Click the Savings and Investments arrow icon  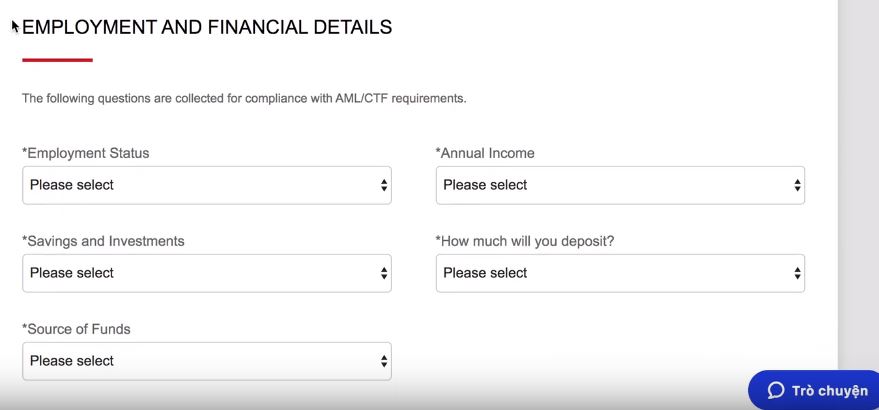383,273
